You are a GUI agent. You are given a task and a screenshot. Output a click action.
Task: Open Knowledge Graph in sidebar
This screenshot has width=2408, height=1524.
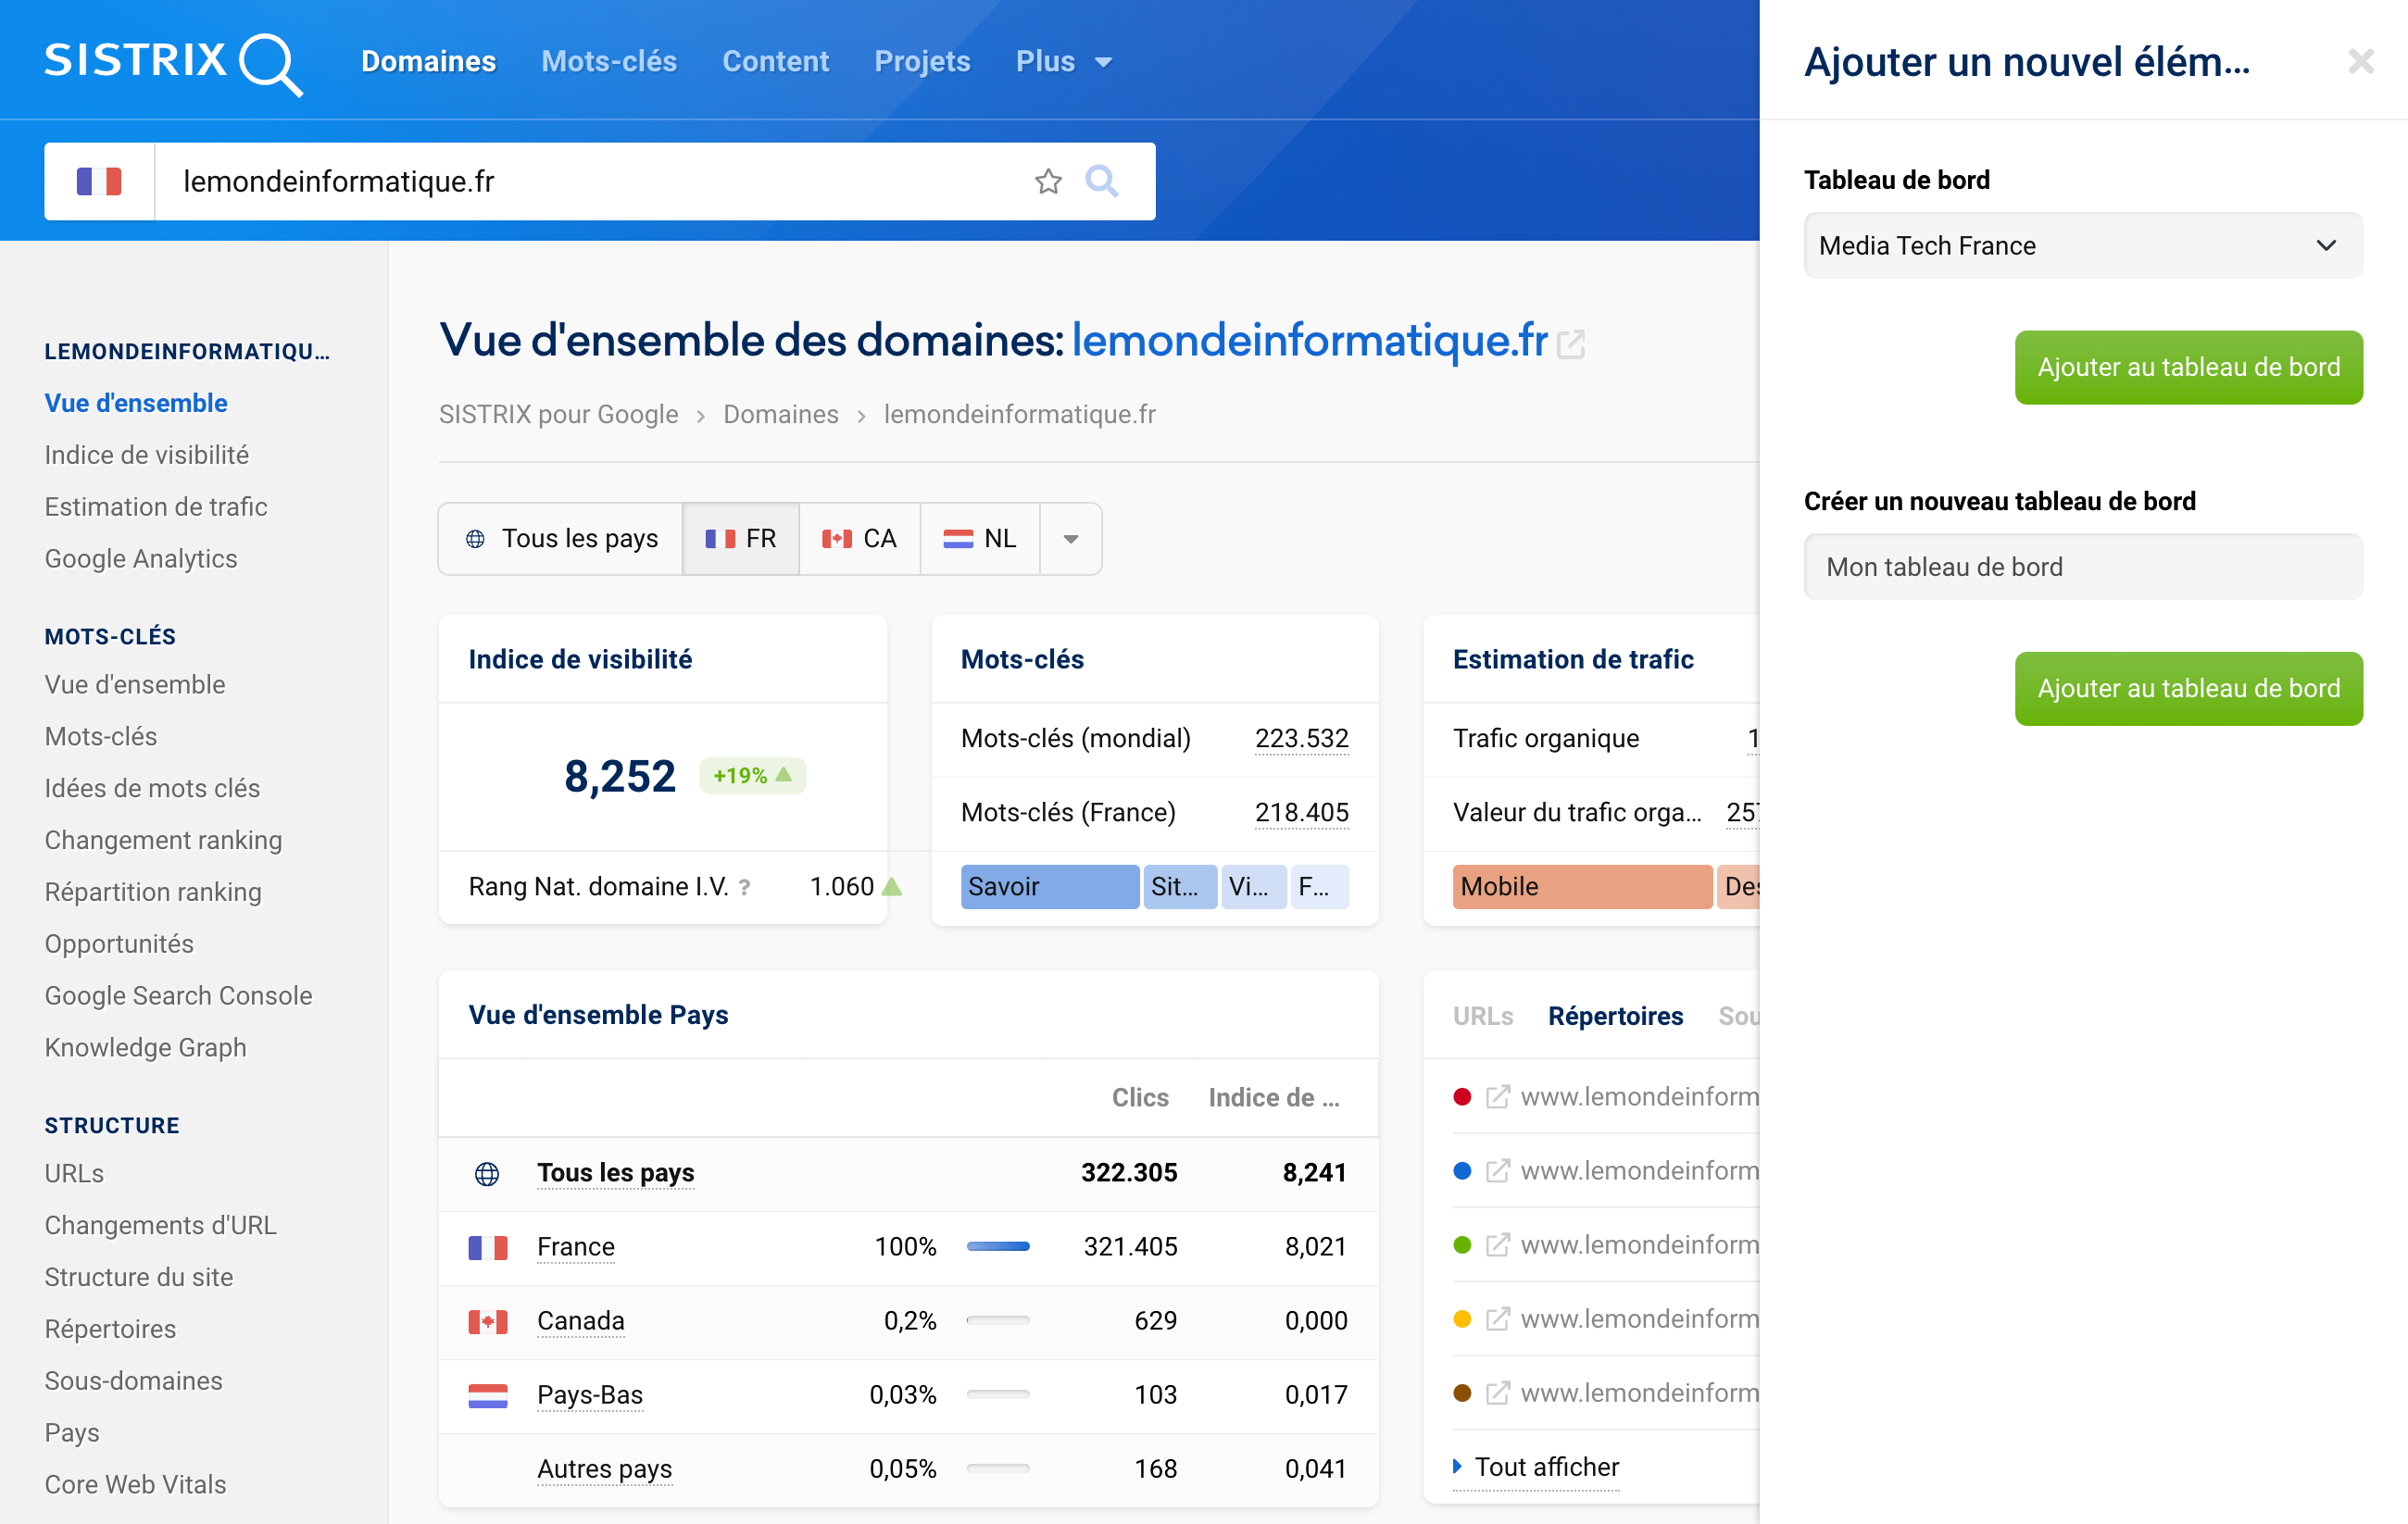coord(145,1048)
